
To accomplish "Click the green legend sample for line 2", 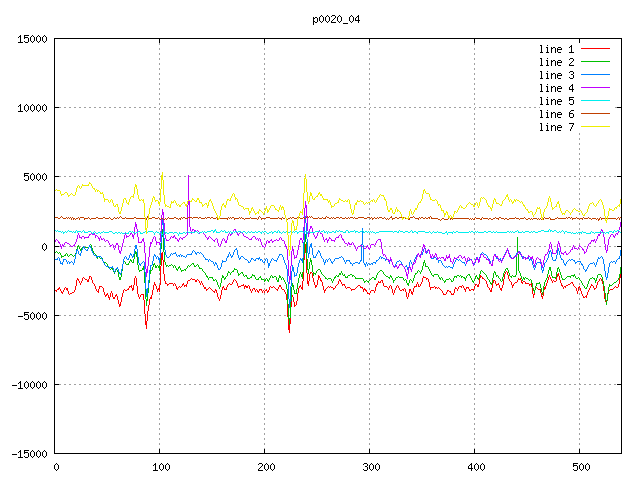I will coord(596,62).
